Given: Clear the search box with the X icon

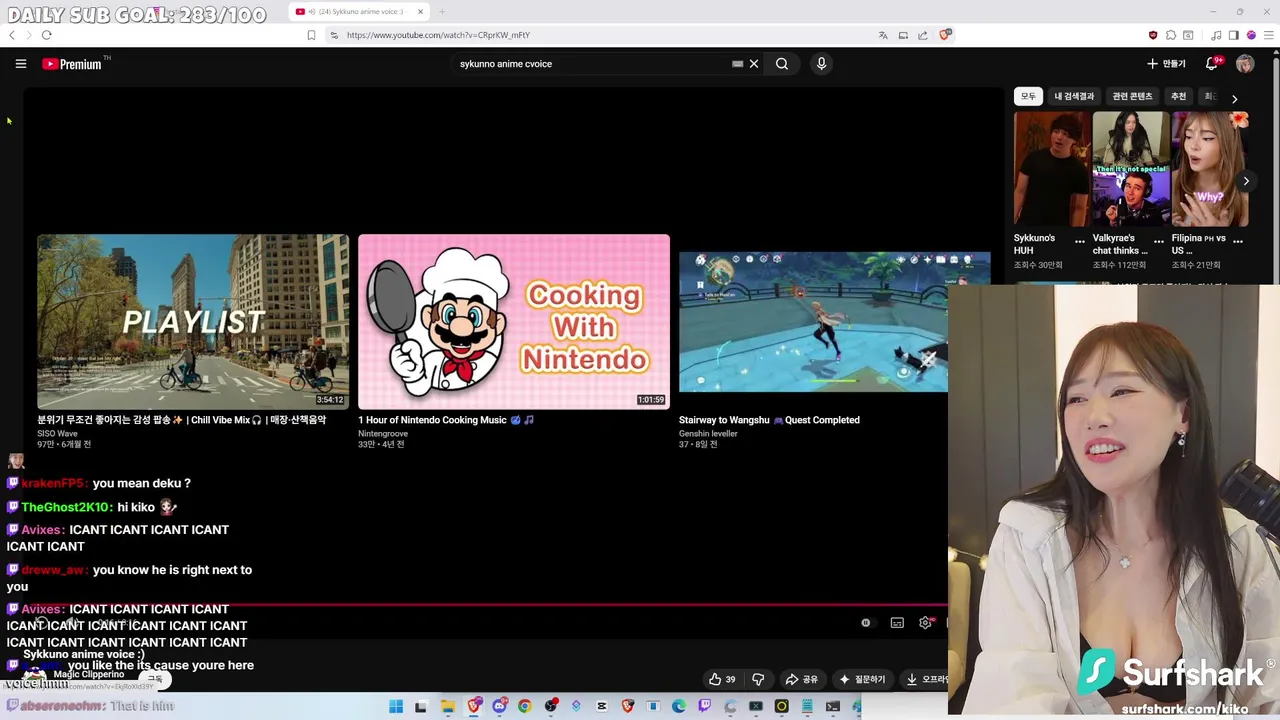Looking at the screenshot, I should click(754, 64).
